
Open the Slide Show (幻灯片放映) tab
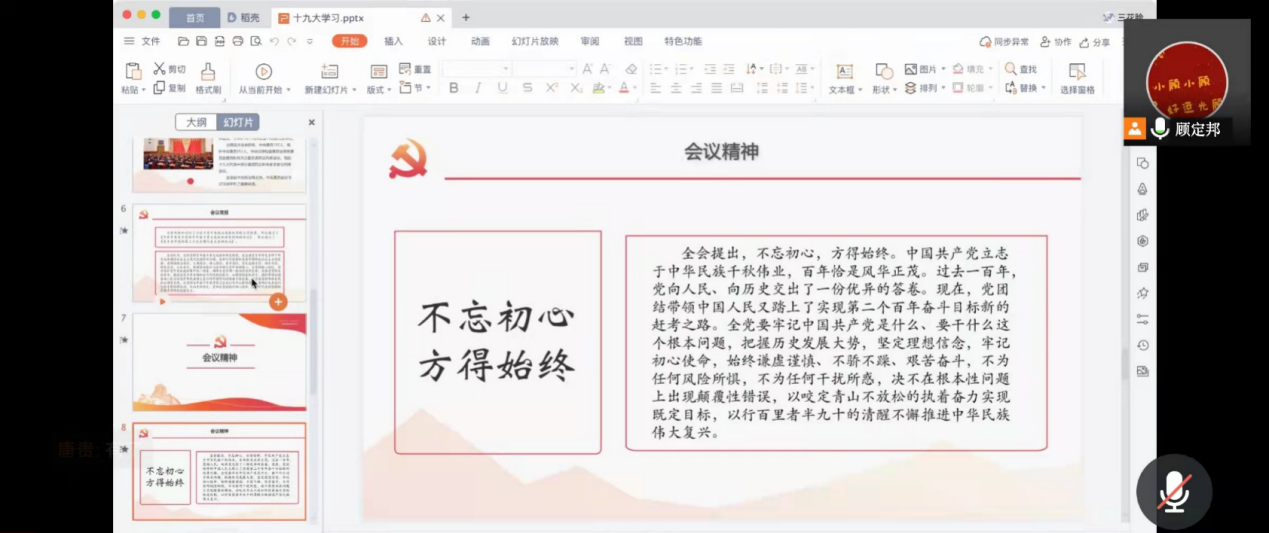[535, 41]
